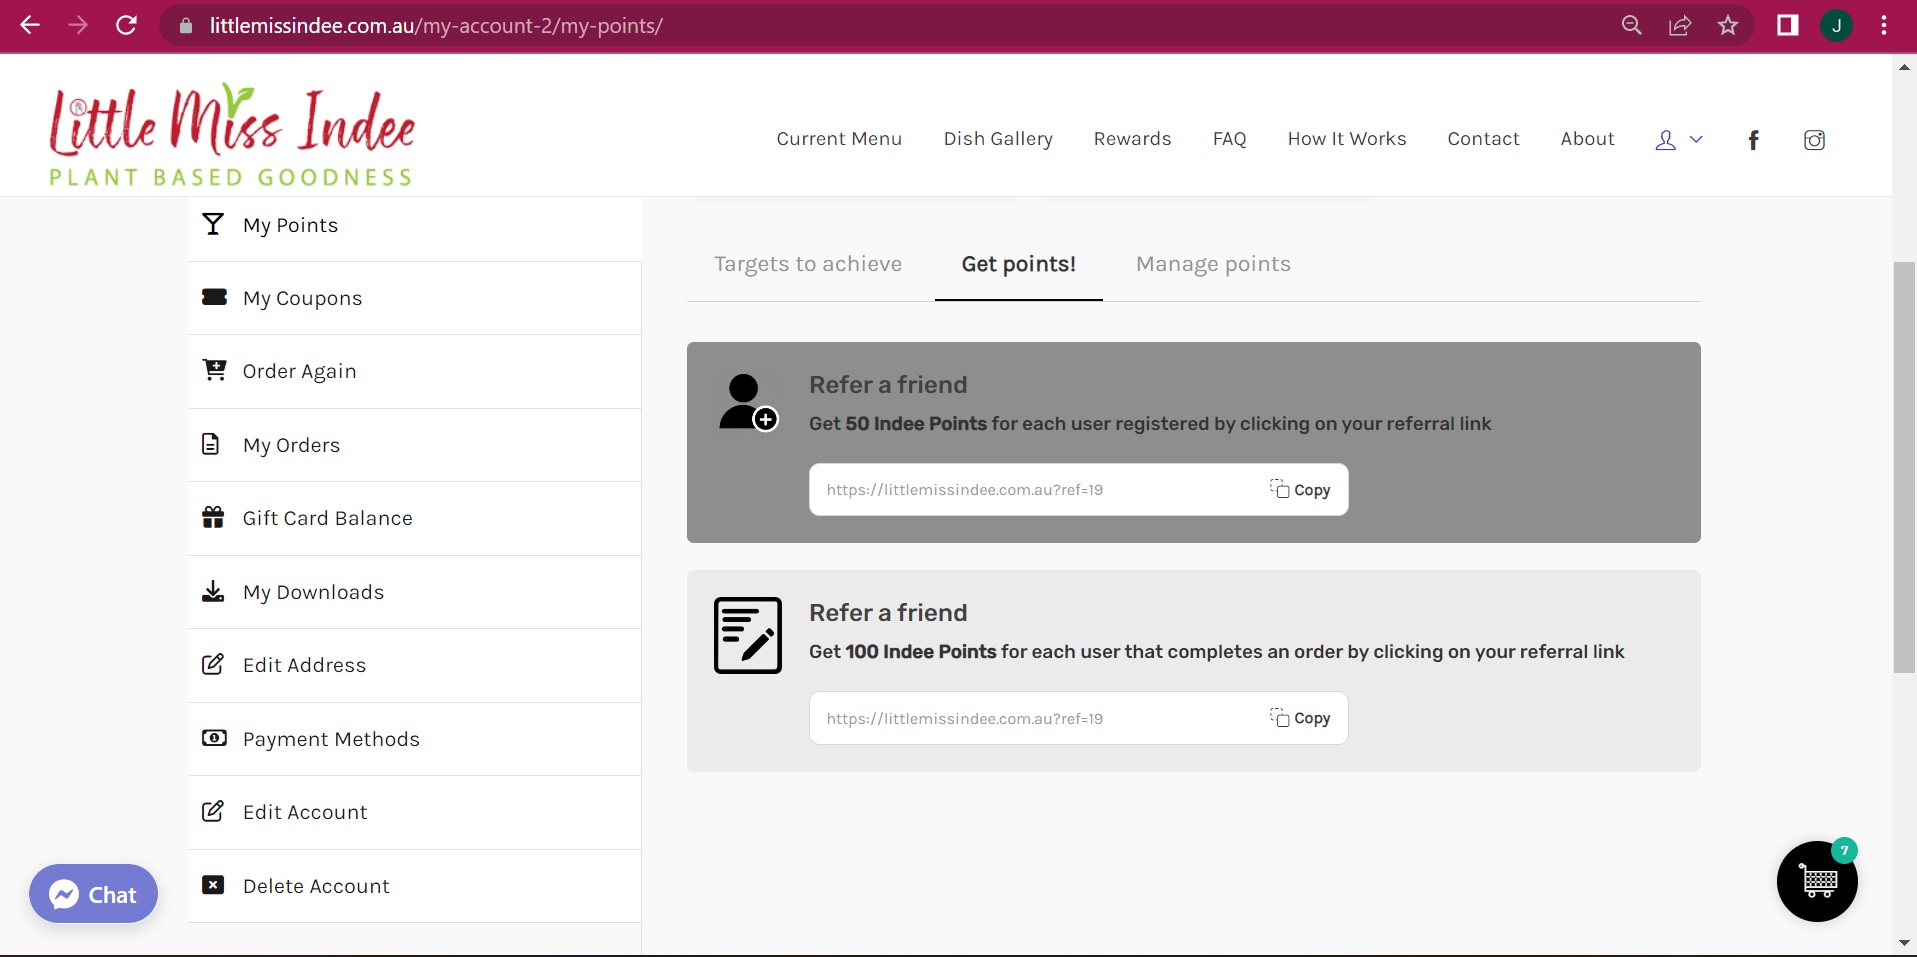Bookmark this page with star icon

[1728, 26]
